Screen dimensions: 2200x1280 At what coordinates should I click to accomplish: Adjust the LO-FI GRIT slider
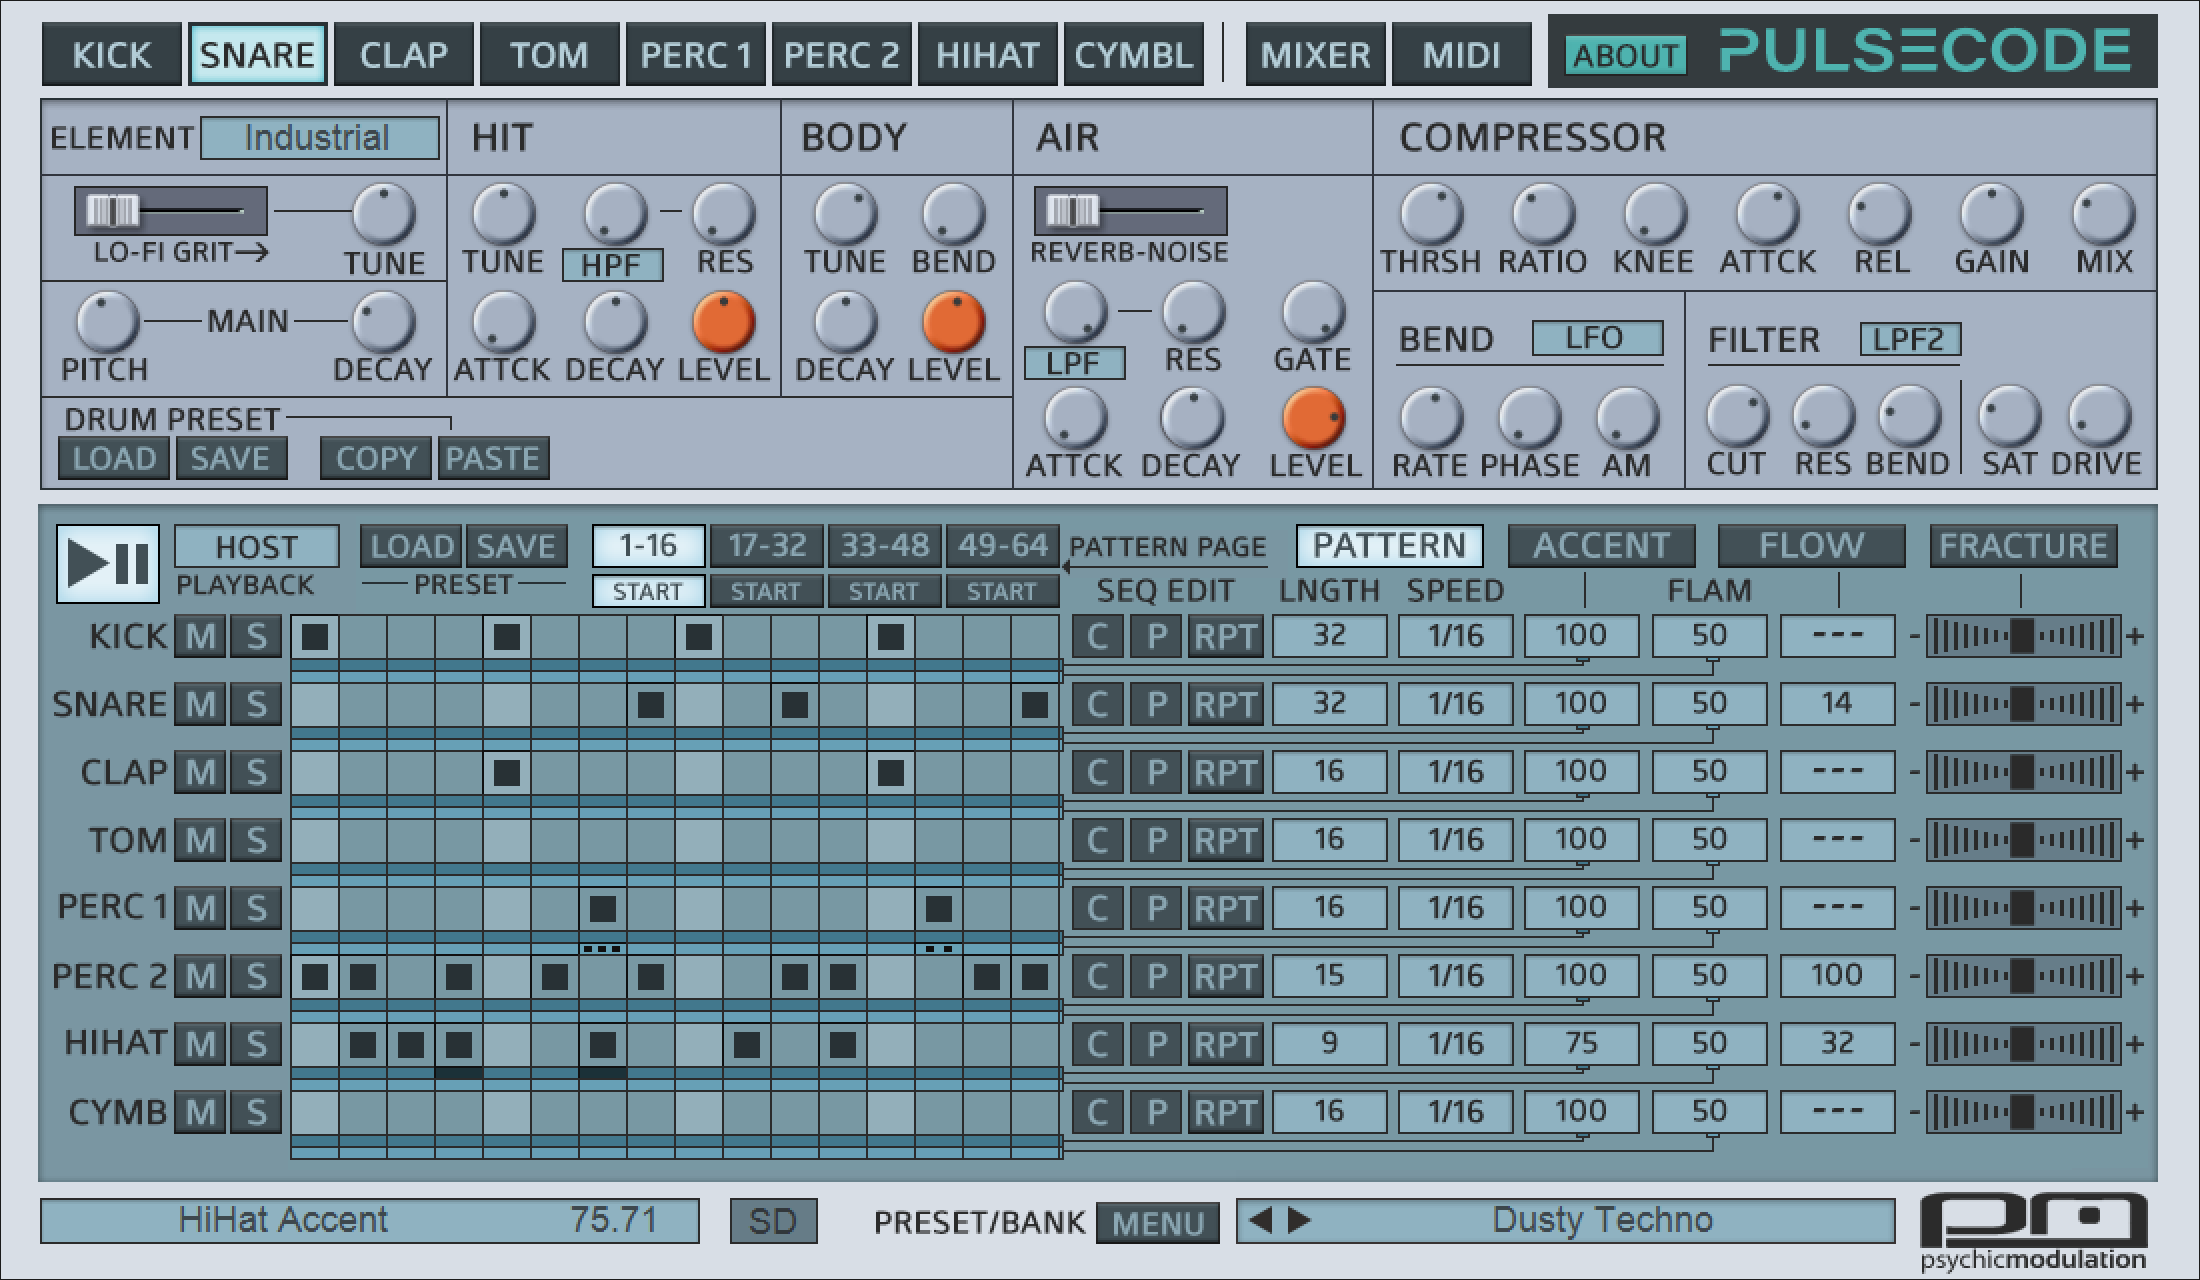click(x=170, y=211)
